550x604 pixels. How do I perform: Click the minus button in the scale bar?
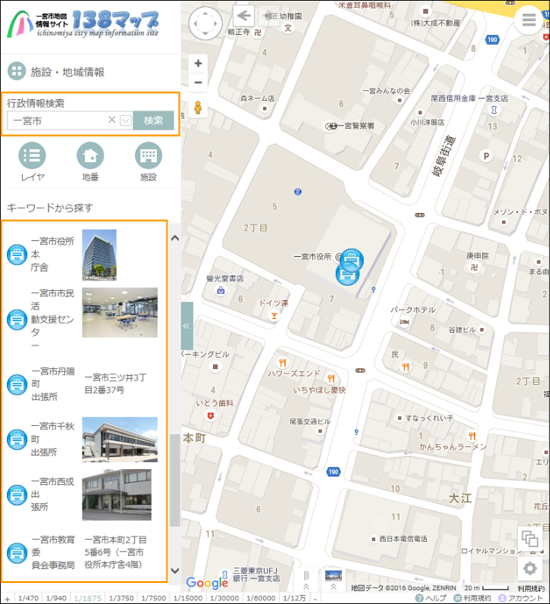point(315,599)
